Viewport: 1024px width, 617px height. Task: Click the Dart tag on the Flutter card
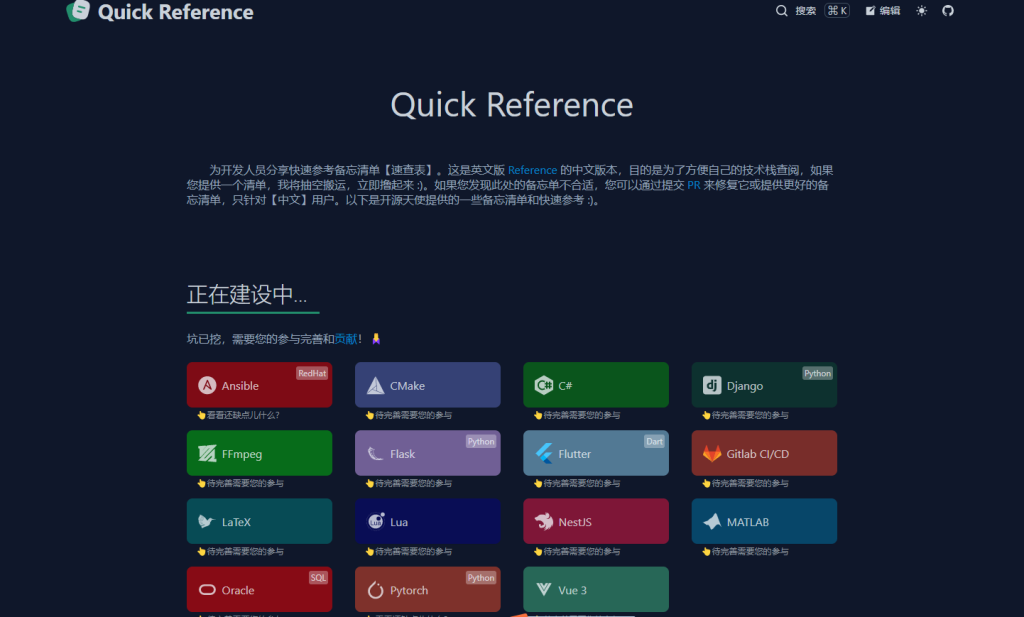point(654,441)
